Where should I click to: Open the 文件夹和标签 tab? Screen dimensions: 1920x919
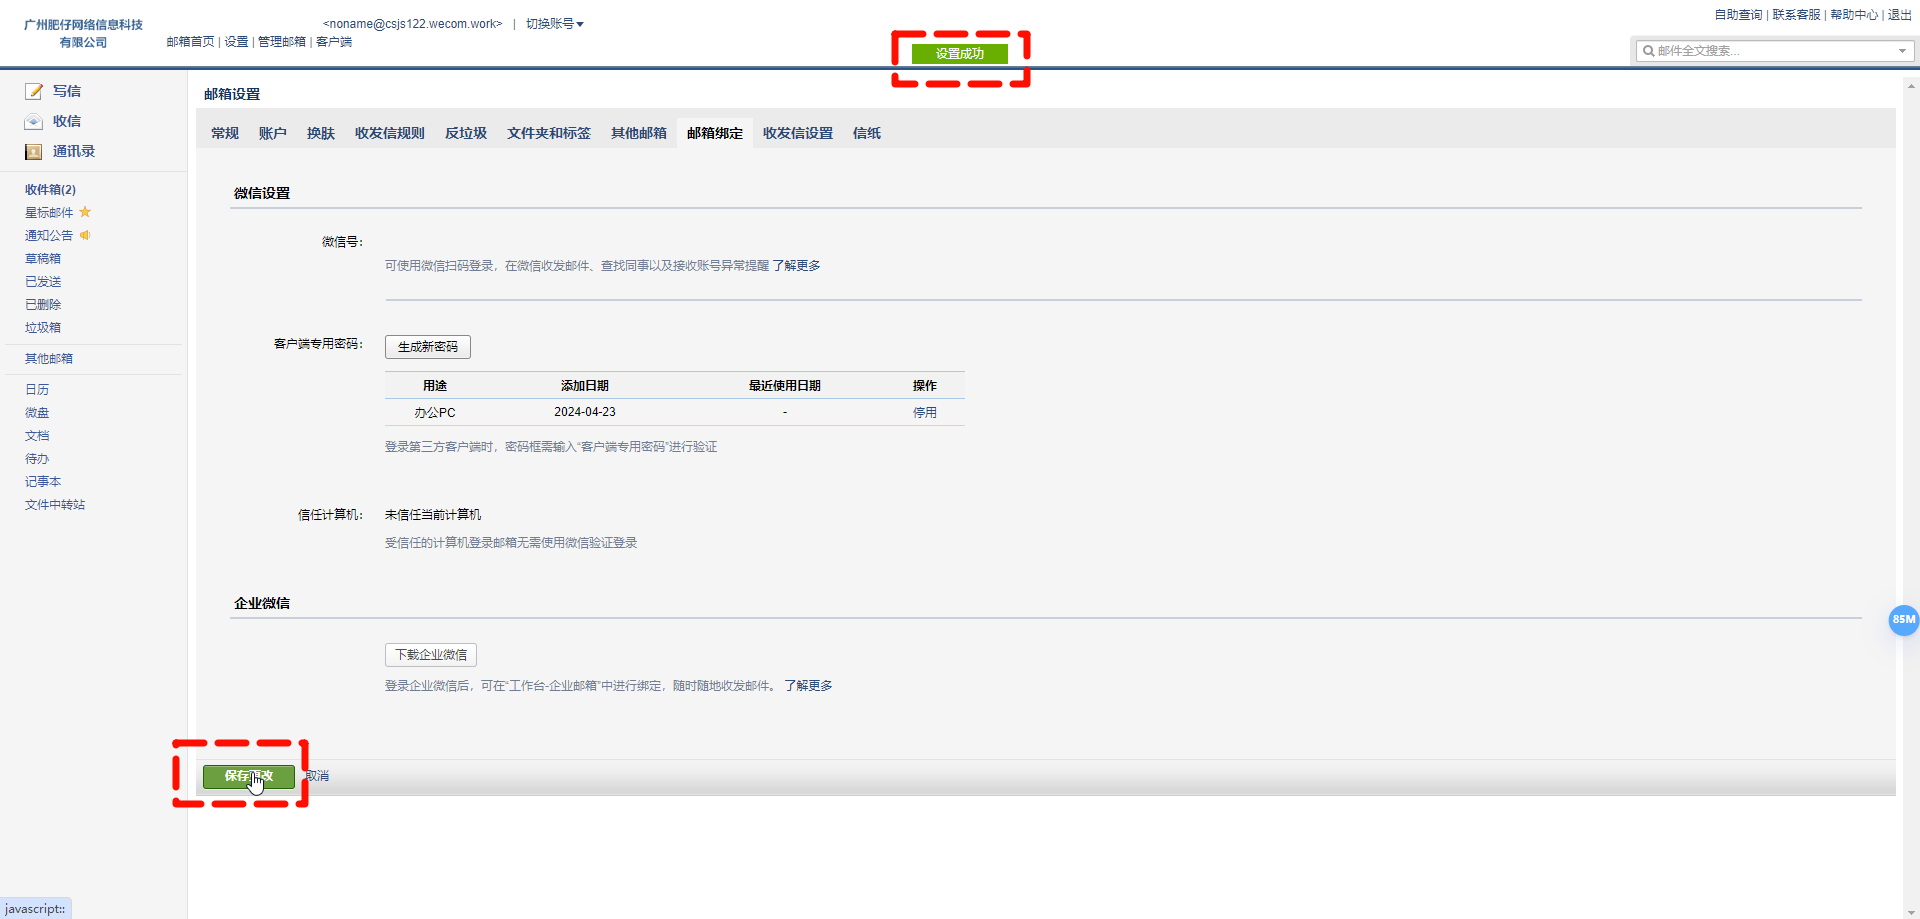pyautogui.click(x=549, y=133)
